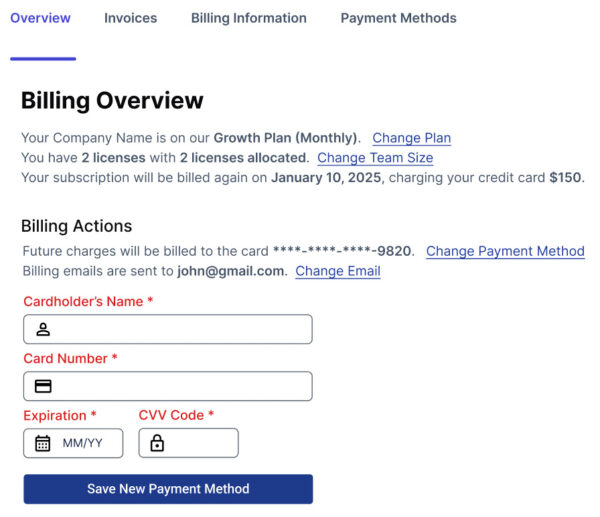Click the credit card icon in Card Number field
This screenshot has height=517, width=600.
point(43,386)
